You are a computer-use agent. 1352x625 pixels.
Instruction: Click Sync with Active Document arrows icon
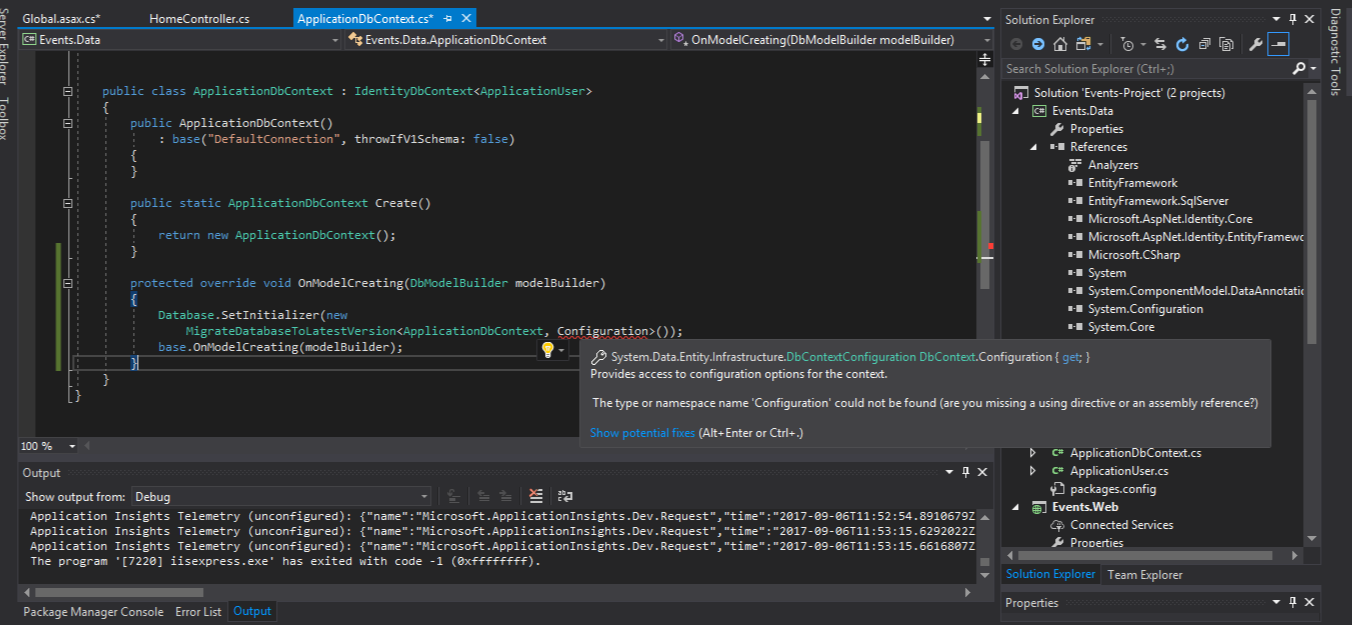pos(1160,44)
